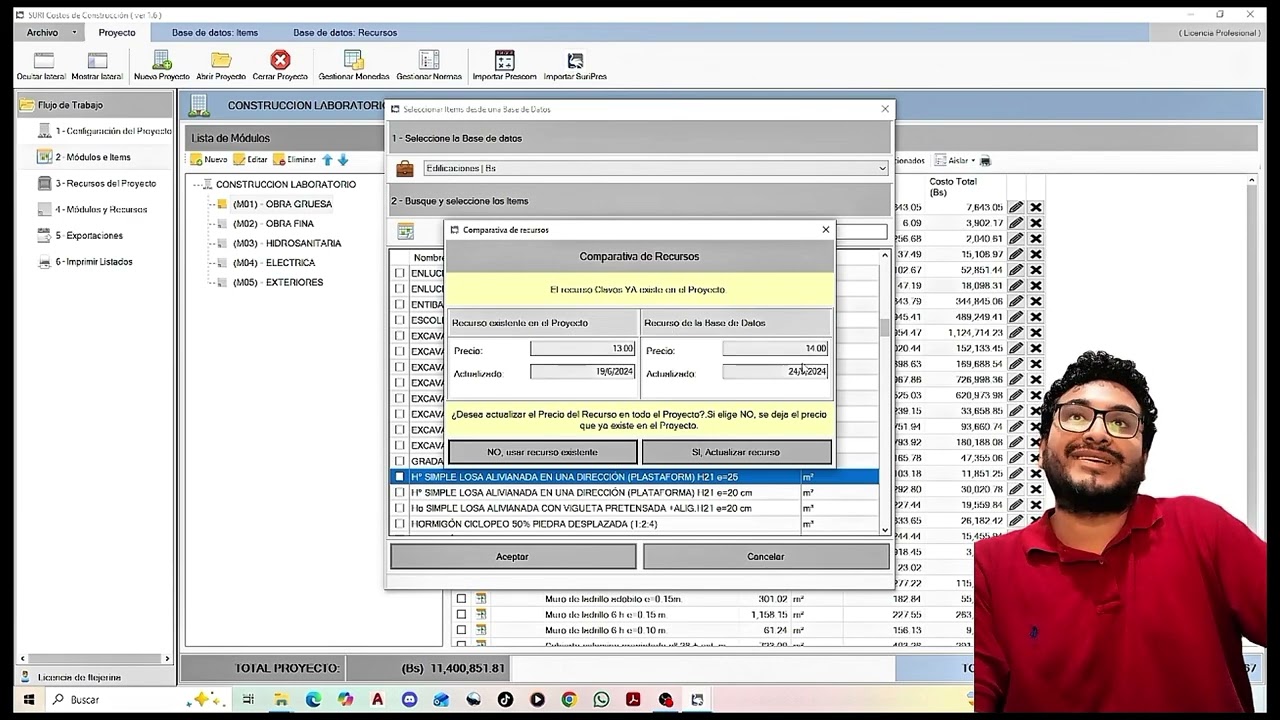Image resolution: width=1280 pixels, height=720 pixels.
Task: Select module (M02) - OBRA FINA in tree
Action: 273,224
